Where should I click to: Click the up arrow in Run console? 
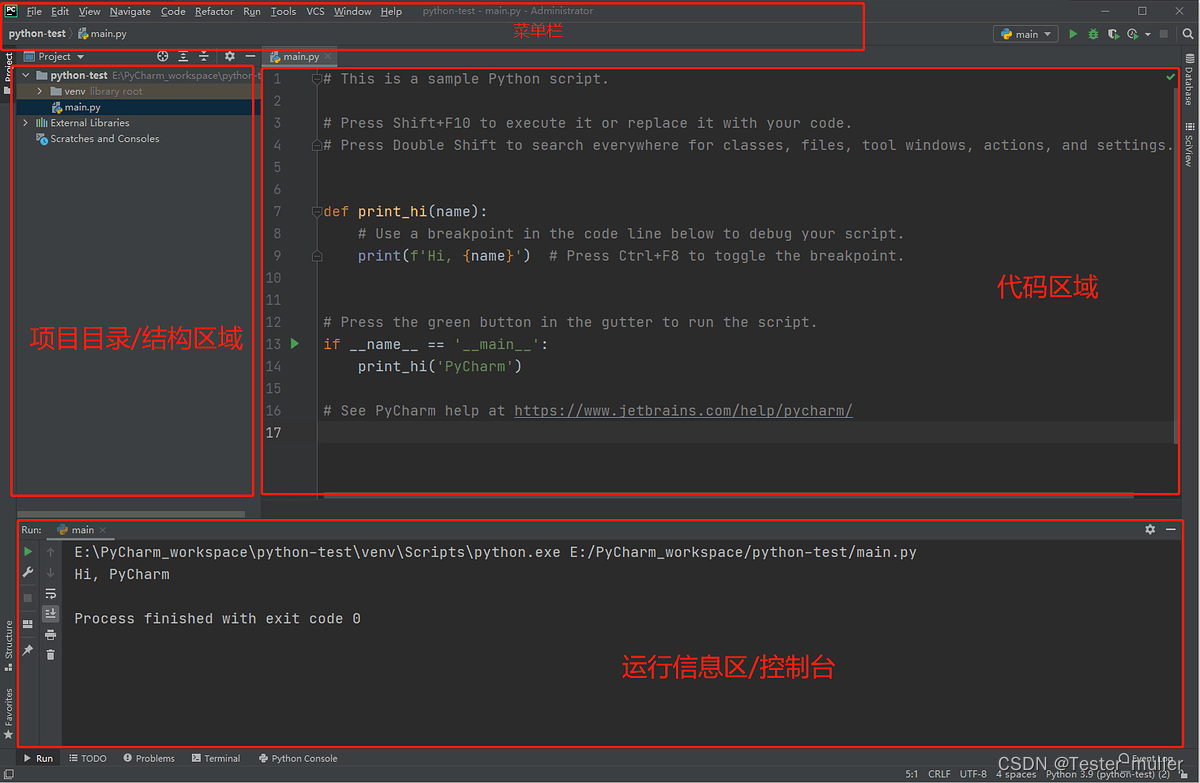[51, 551]
